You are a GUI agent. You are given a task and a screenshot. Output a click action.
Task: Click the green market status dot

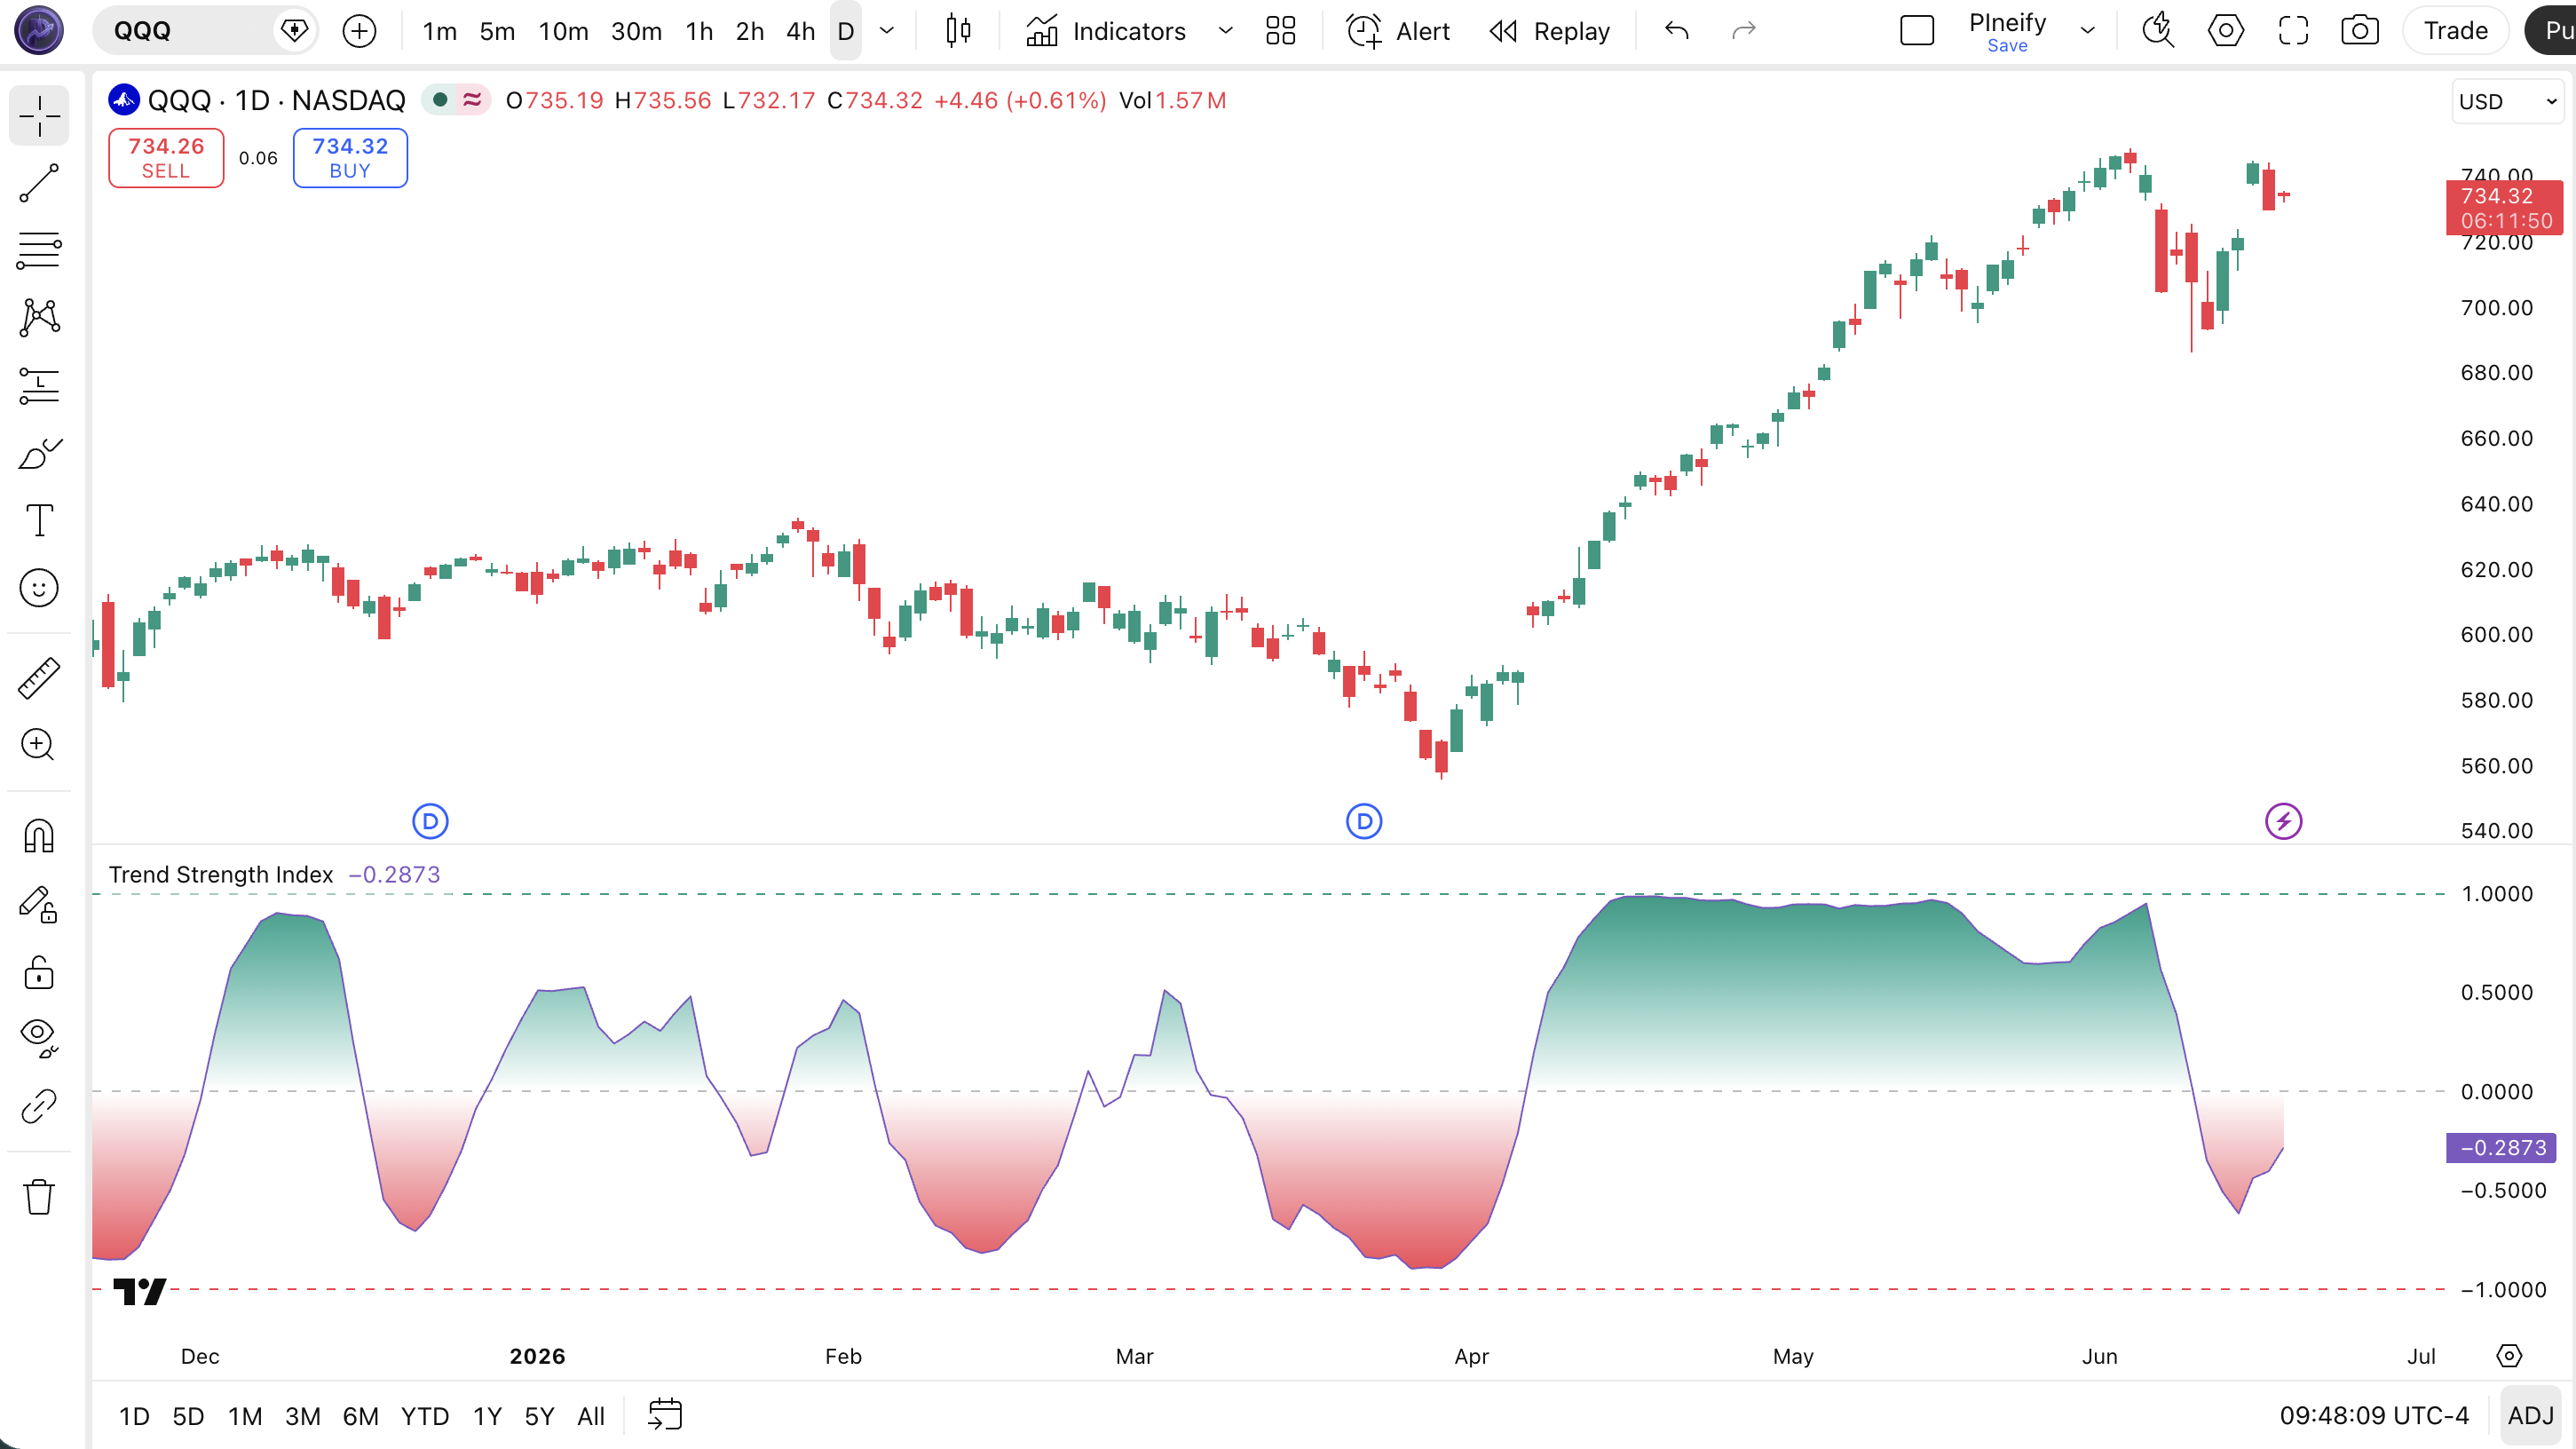pos(440,100)
